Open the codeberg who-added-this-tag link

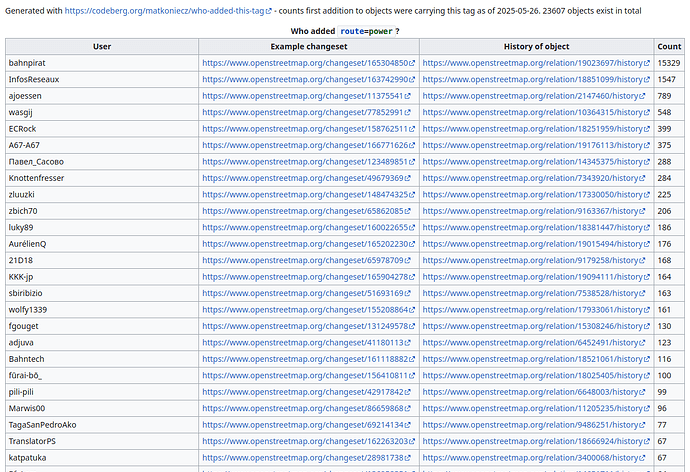[168, 11]
